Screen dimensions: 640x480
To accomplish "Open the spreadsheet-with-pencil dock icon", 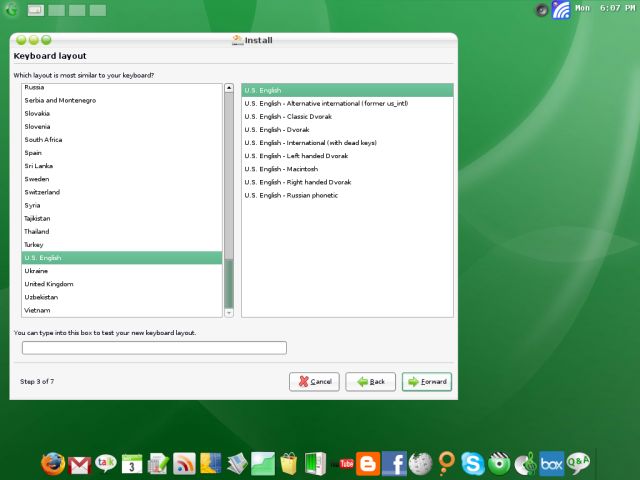I will point(158,464).
